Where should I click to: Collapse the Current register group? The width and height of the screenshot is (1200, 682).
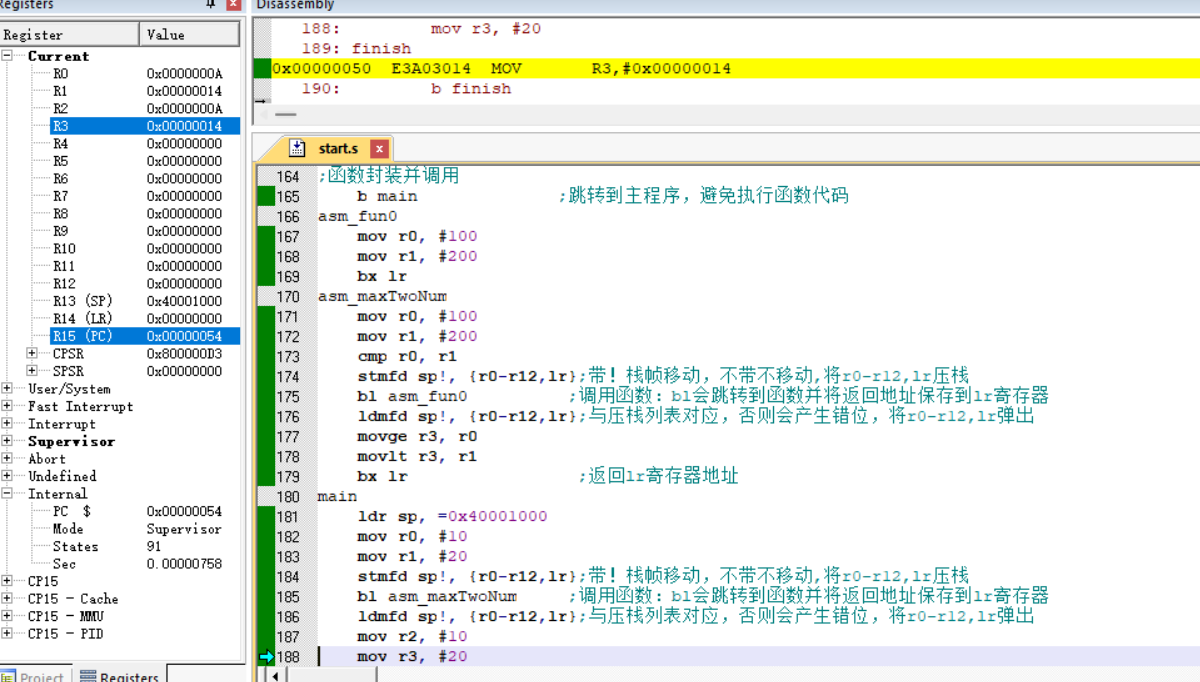click(7, 56)
